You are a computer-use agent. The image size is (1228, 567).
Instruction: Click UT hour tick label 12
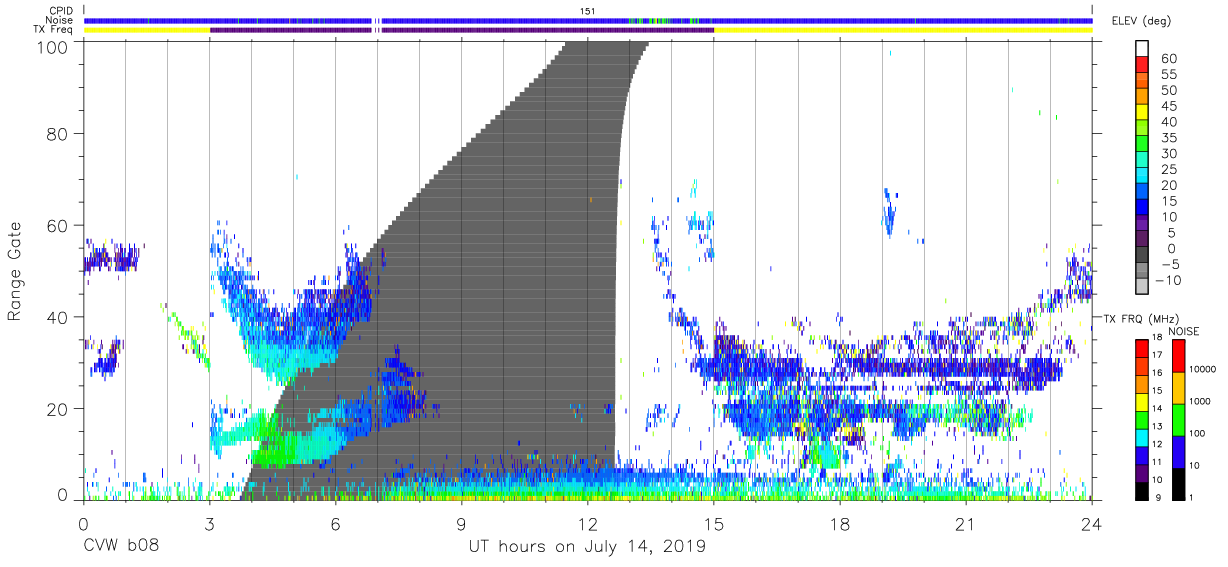click(x=588, y=525)
